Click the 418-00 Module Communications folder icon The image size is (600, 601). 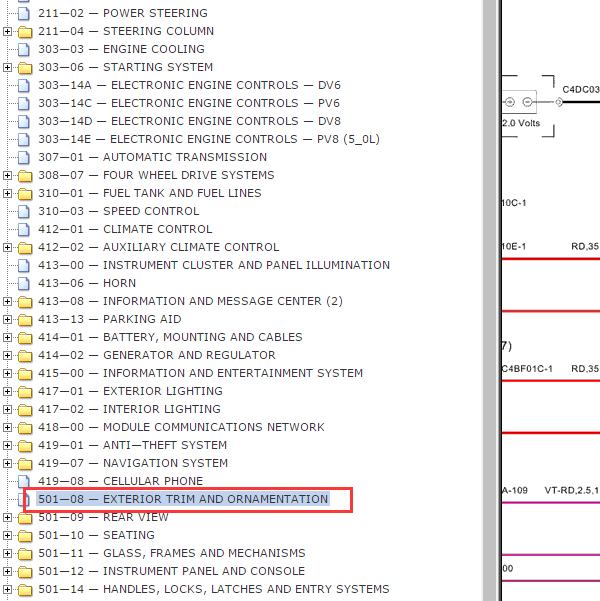pos(25,428)
